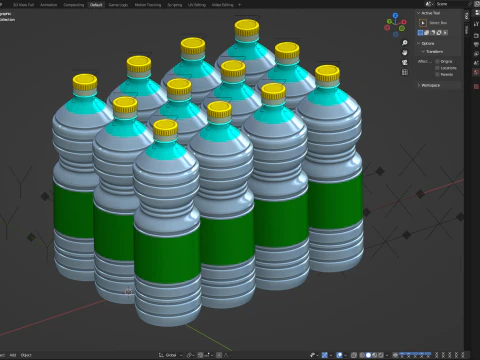Collapse the Active Tool panel
The width and height of the screenshot is (480, 360).
pos(419,13)
